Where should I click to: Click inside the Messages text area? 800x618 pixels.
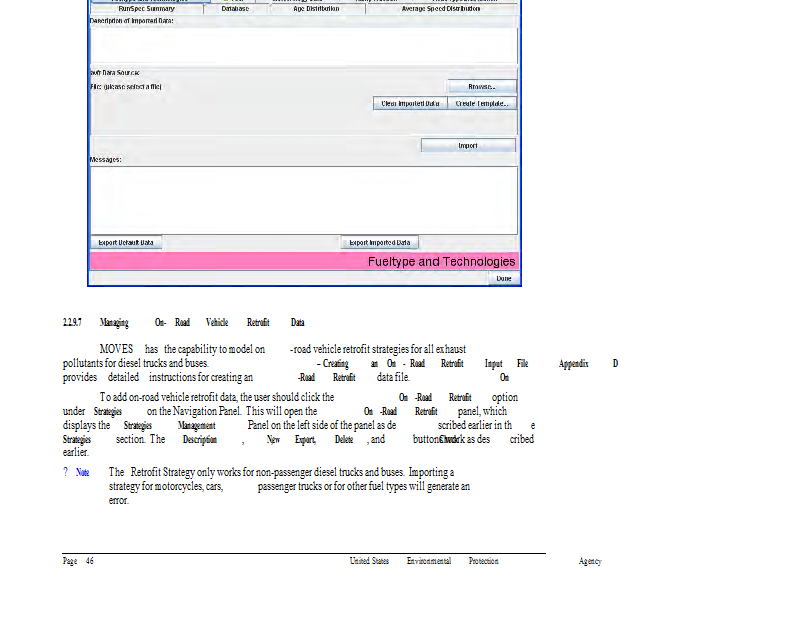303,198
